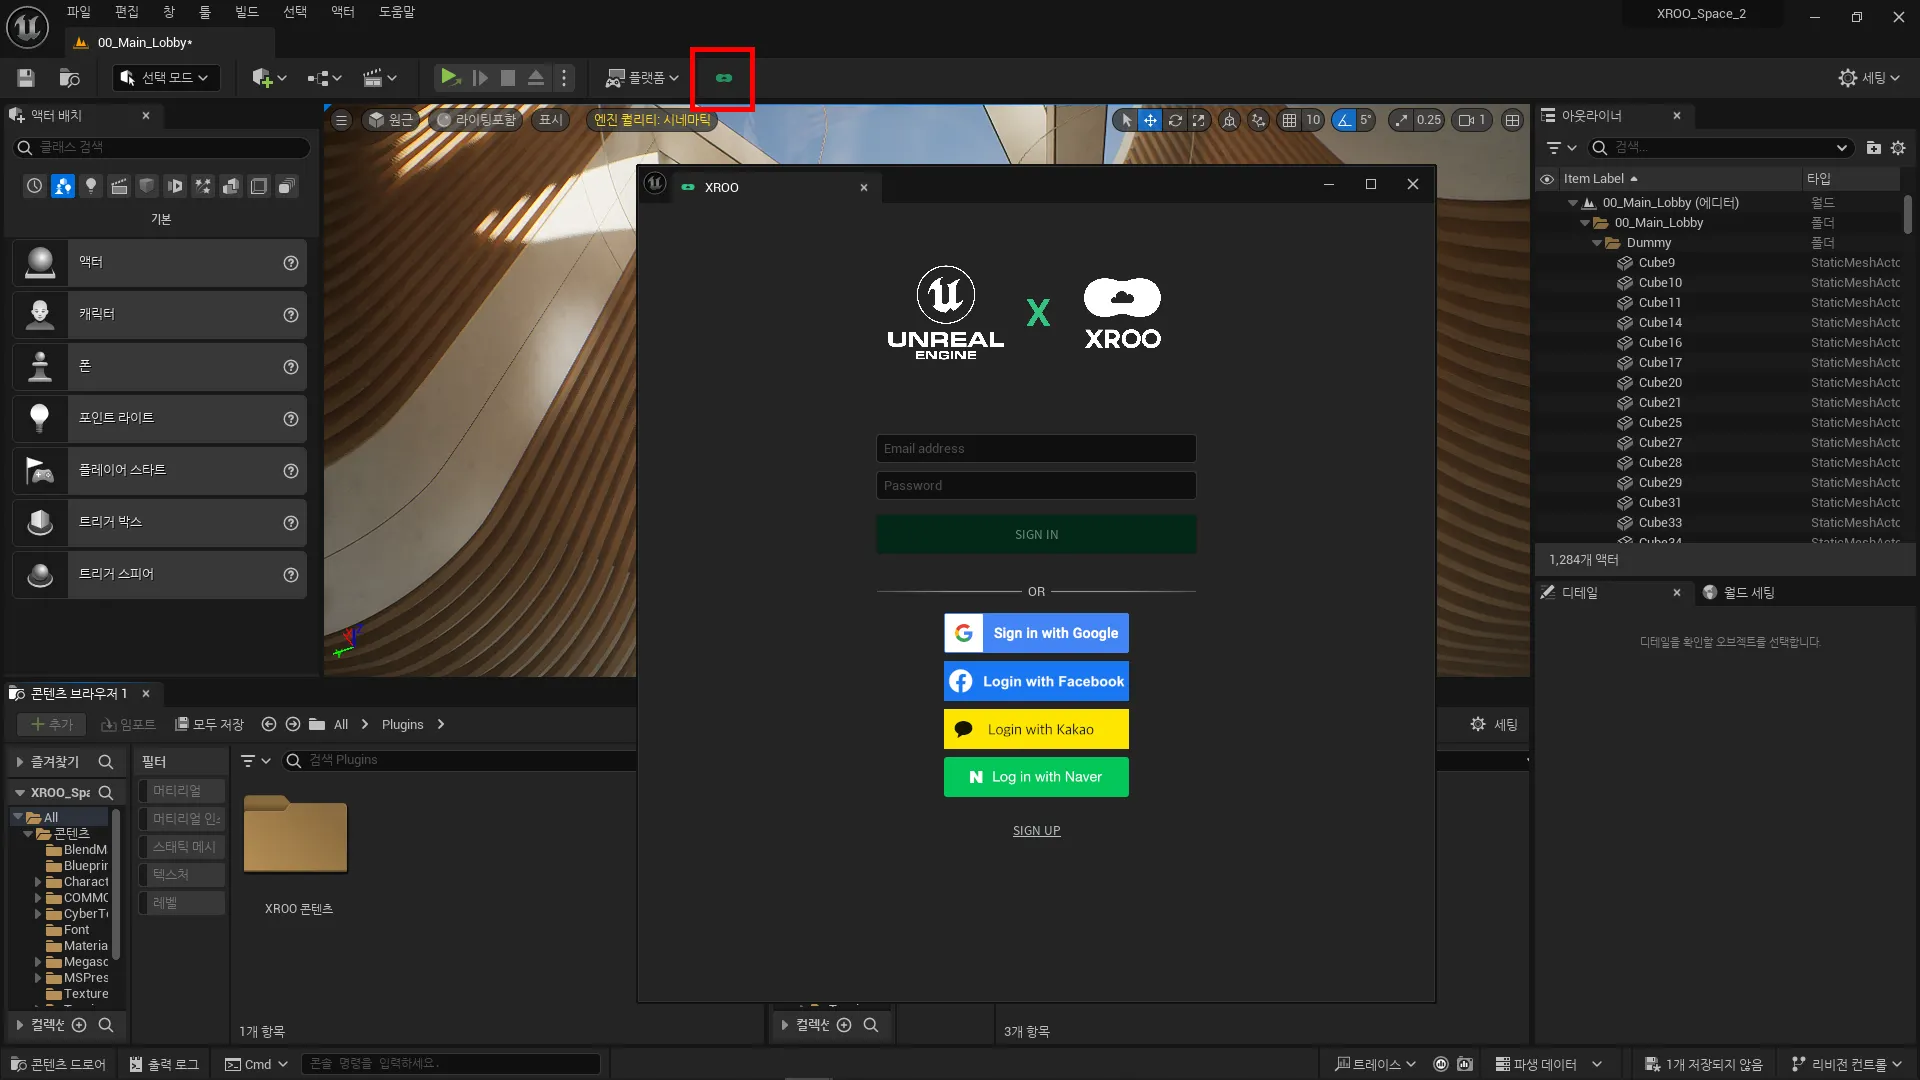Screen dimensions: 1920x1080
Task: Open the 선택 모드 dropdown
Action: pyautogui.click(x=166, y=78)
